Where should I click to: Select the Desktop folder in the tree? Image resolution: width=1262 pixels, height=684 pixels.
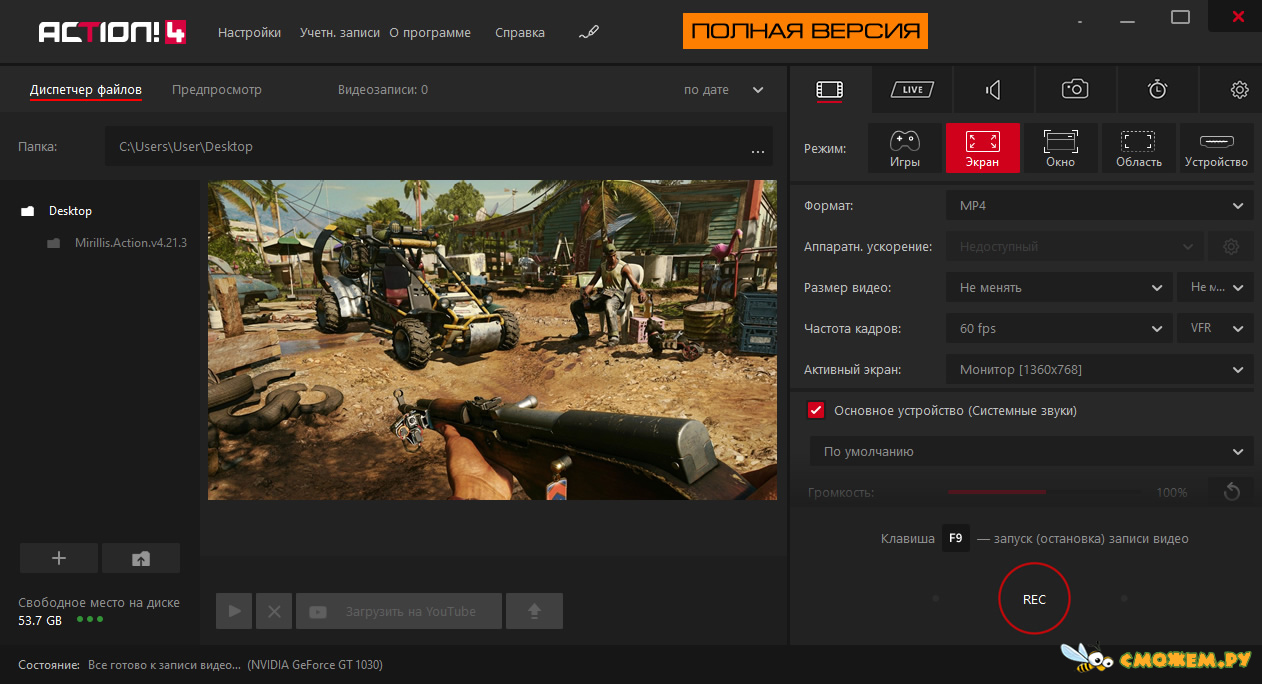70,211
